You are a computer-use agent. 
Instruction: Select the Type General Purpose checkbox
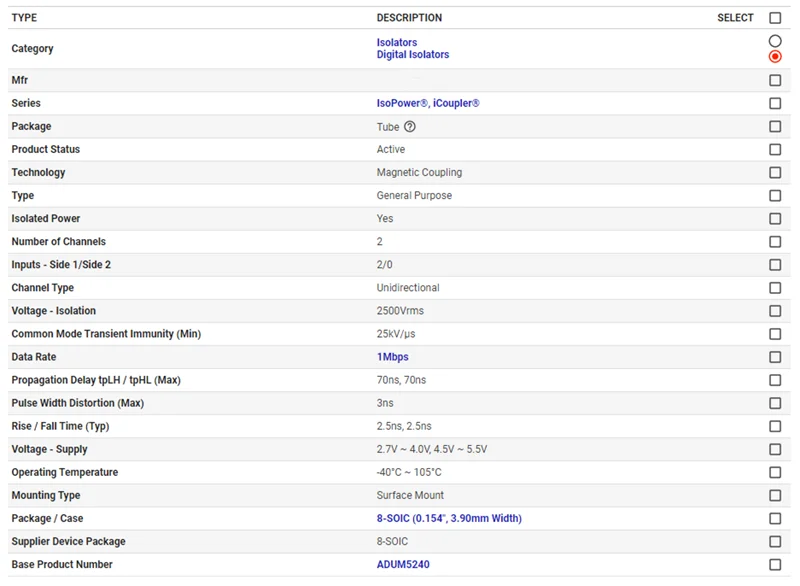tap(774, 196)
